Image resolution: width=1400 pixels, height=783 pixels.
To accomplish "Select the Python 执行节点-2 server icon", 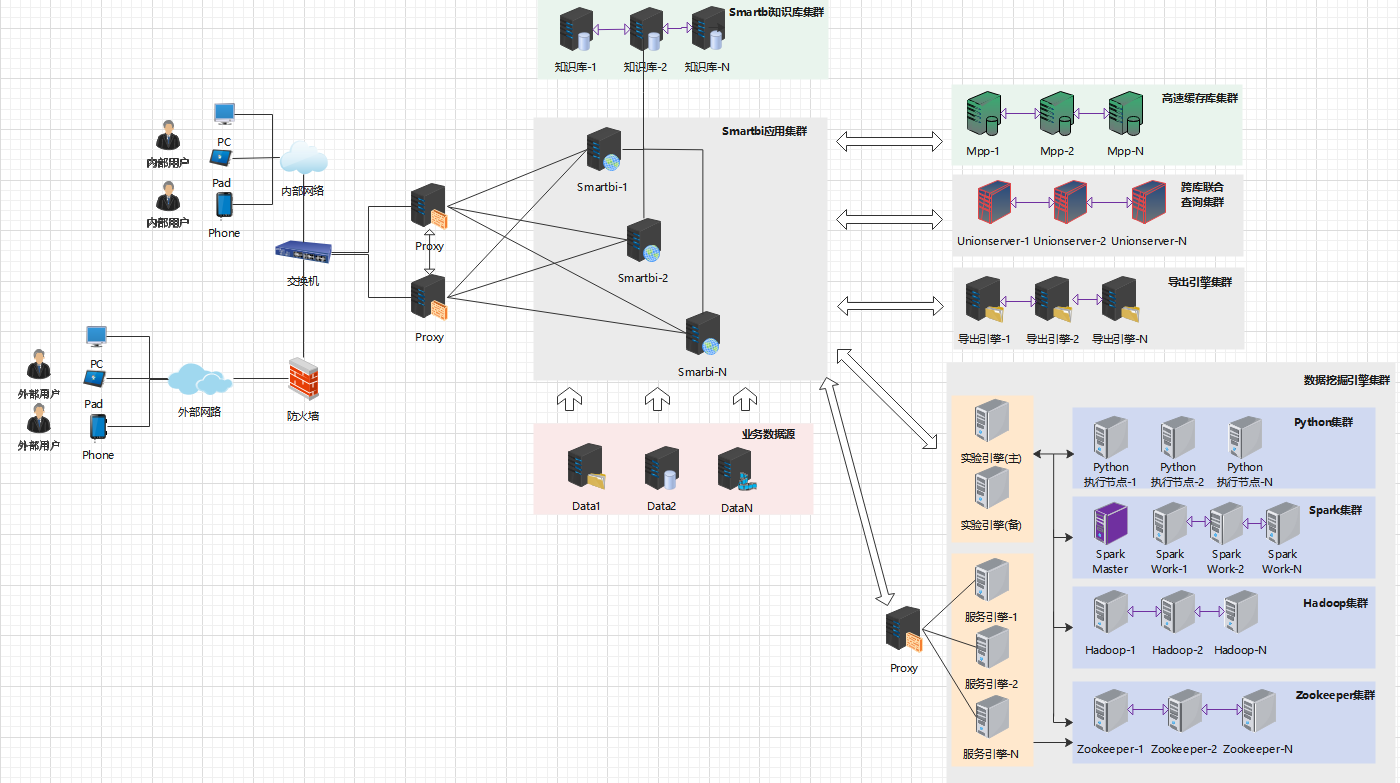I will (1177, 437).
